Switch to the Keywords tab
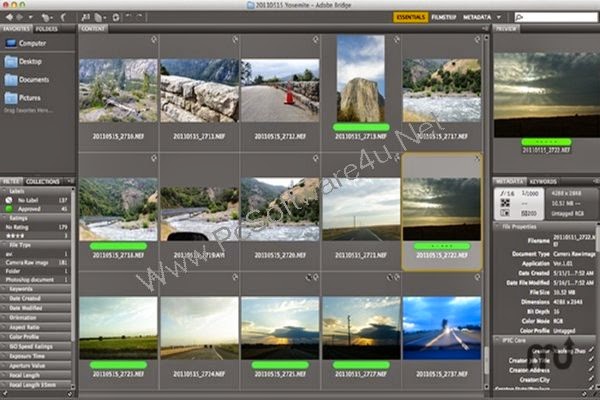 point(543,181)
